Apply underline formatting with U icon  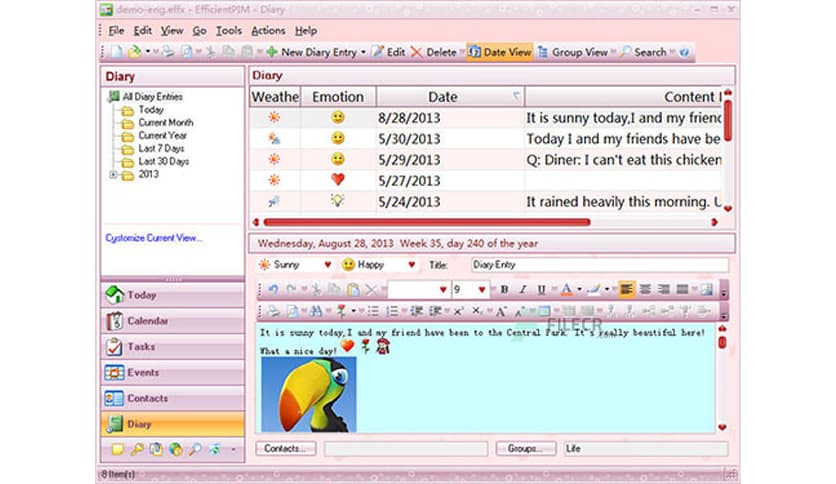click(541, 289)
